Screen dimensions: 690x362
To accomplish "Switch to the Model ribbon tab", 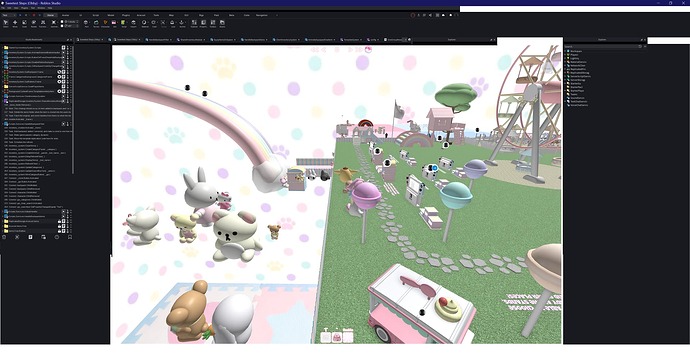I will (110, 15).
